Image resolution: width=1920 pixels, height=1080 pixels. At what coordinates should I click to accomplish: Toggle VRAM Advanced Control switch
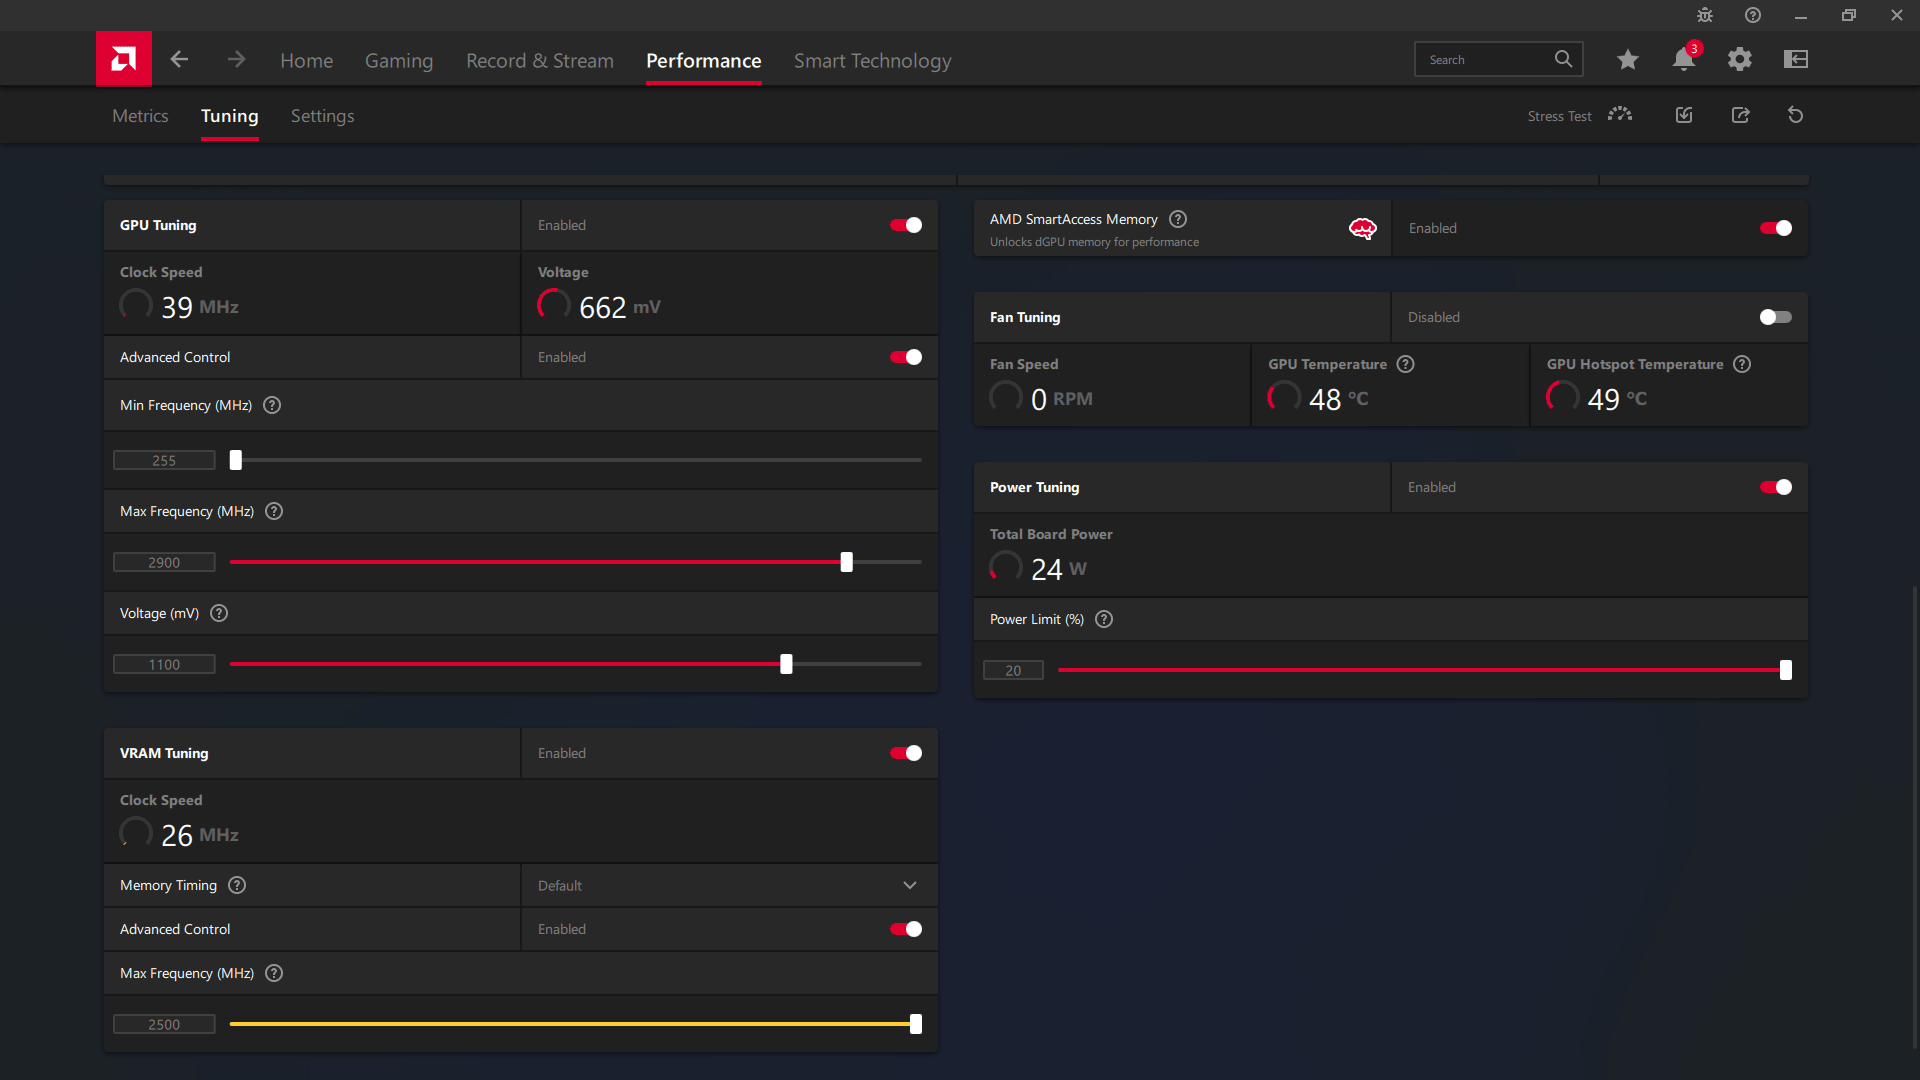906,929
